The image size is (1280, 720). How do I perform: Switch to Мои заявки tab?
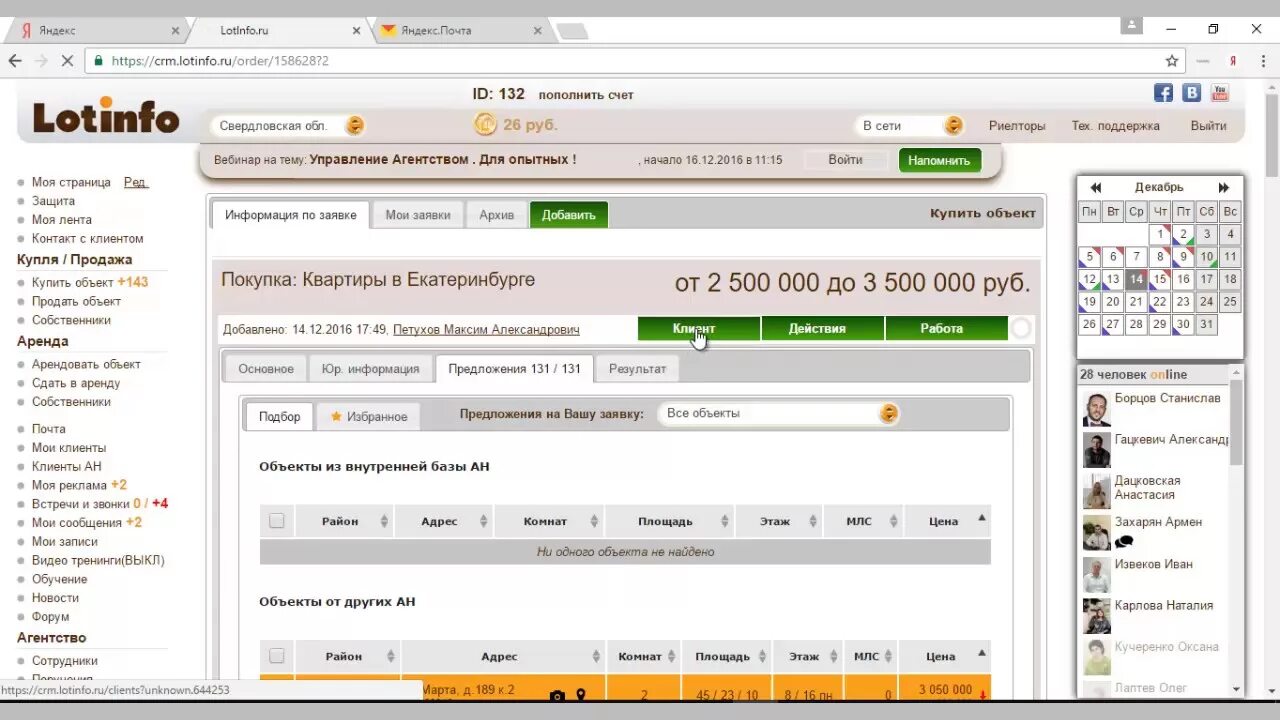[x=418, y=214]
